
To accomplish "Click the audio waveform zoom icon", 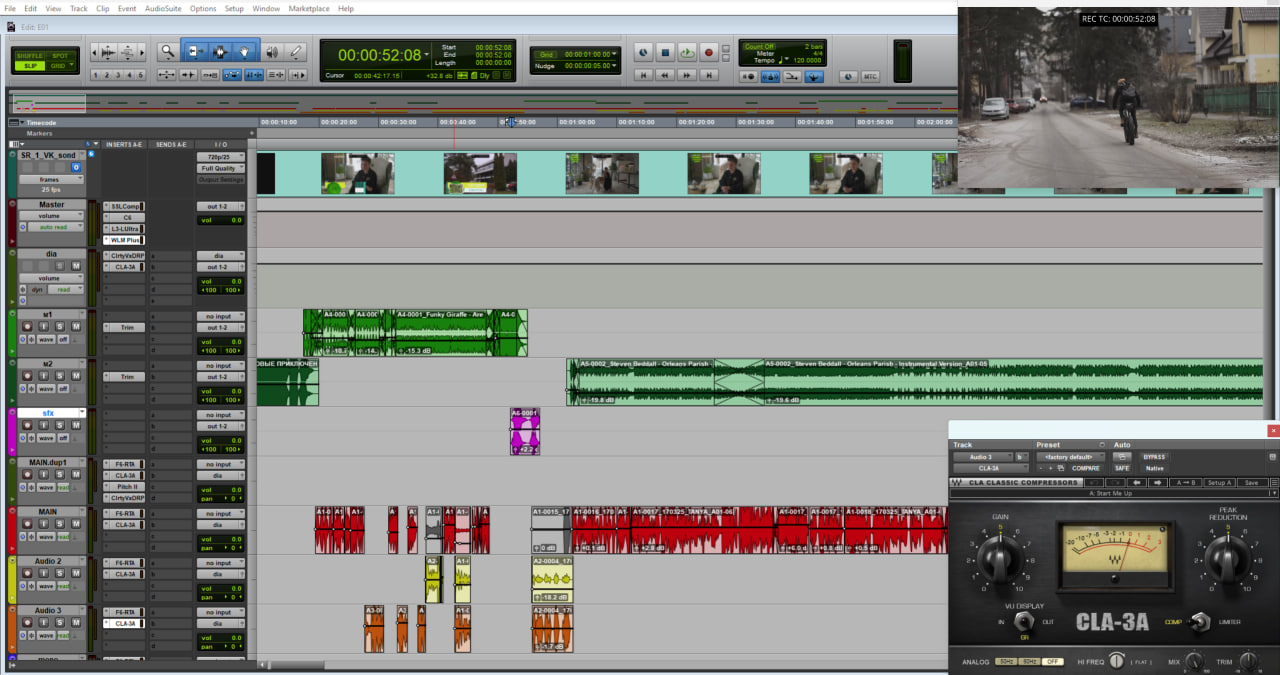I will point(108,52).
